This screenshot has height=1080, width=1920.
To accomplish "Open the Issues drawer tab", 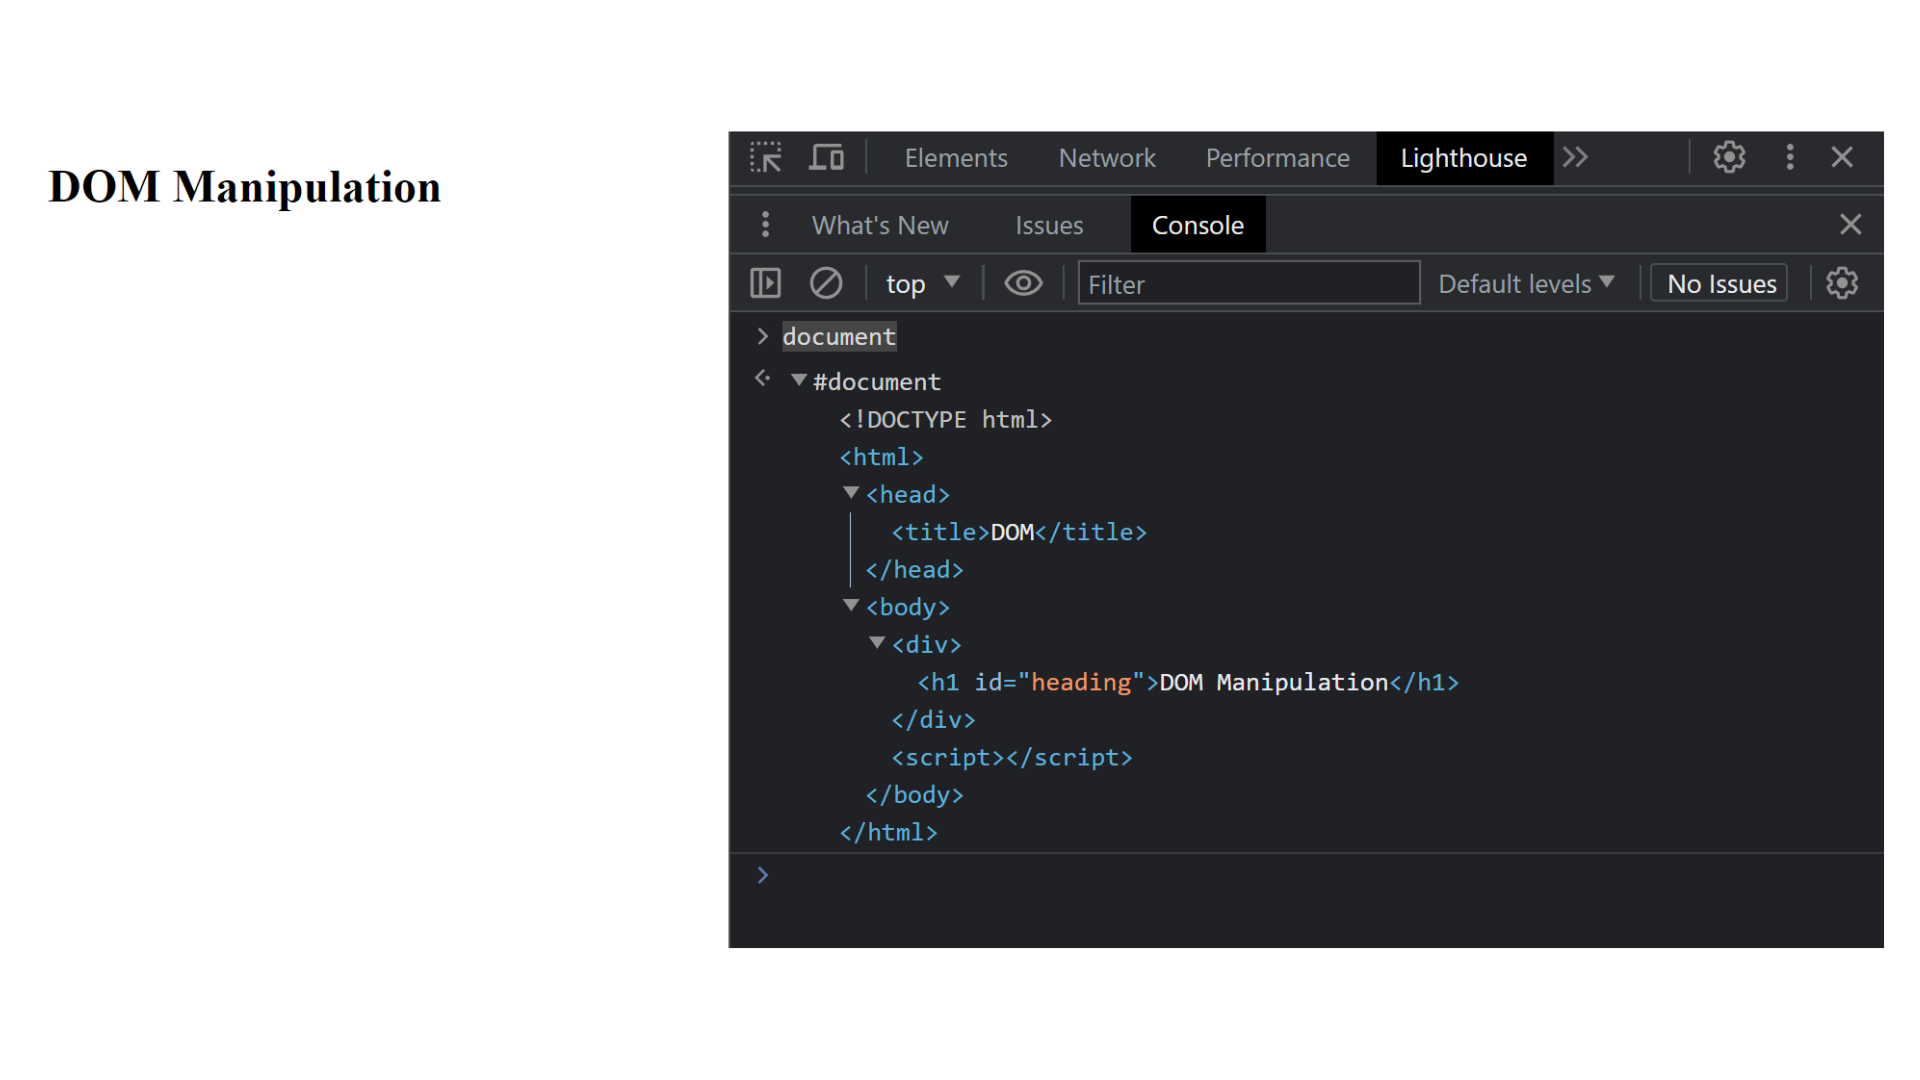I will coord(1049,225).
